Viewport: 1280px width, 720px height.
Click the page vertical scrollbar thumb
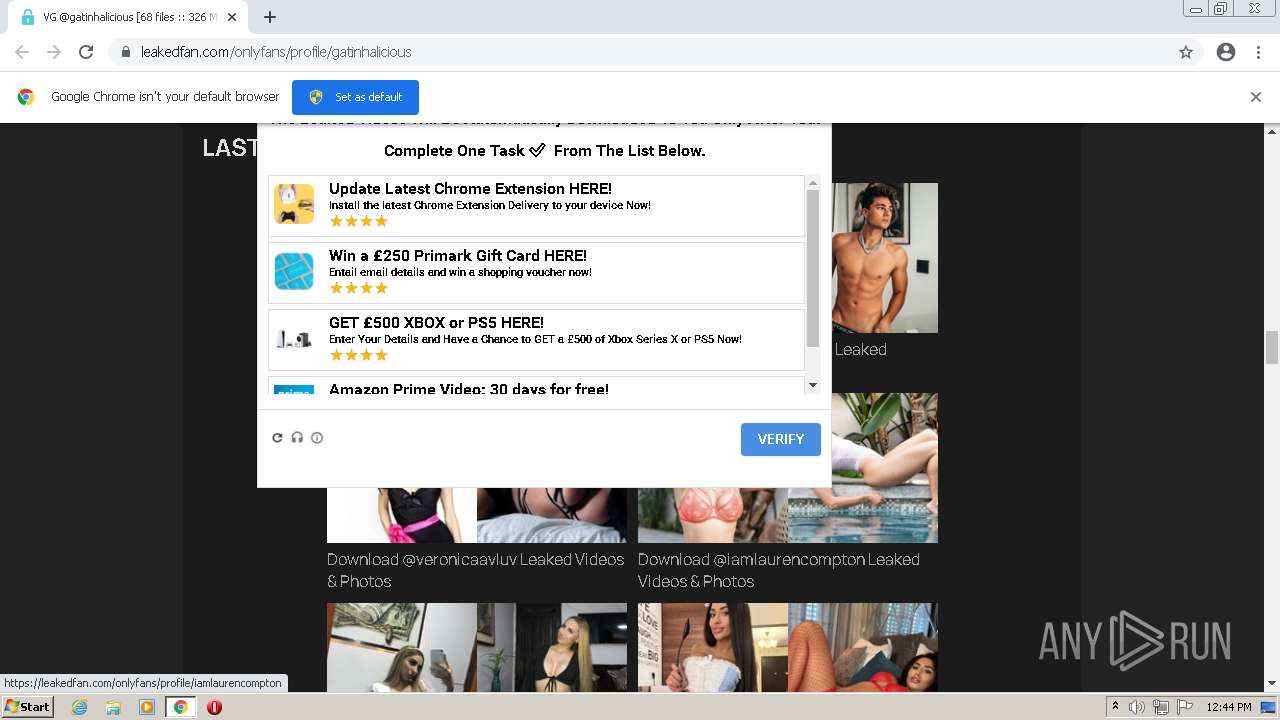pyautogui.click(x=1272, y=348)
